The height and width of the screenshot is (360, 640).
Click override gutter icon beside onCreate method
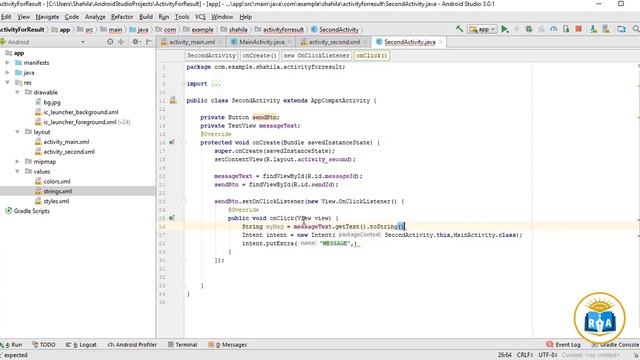pos(172,142)
